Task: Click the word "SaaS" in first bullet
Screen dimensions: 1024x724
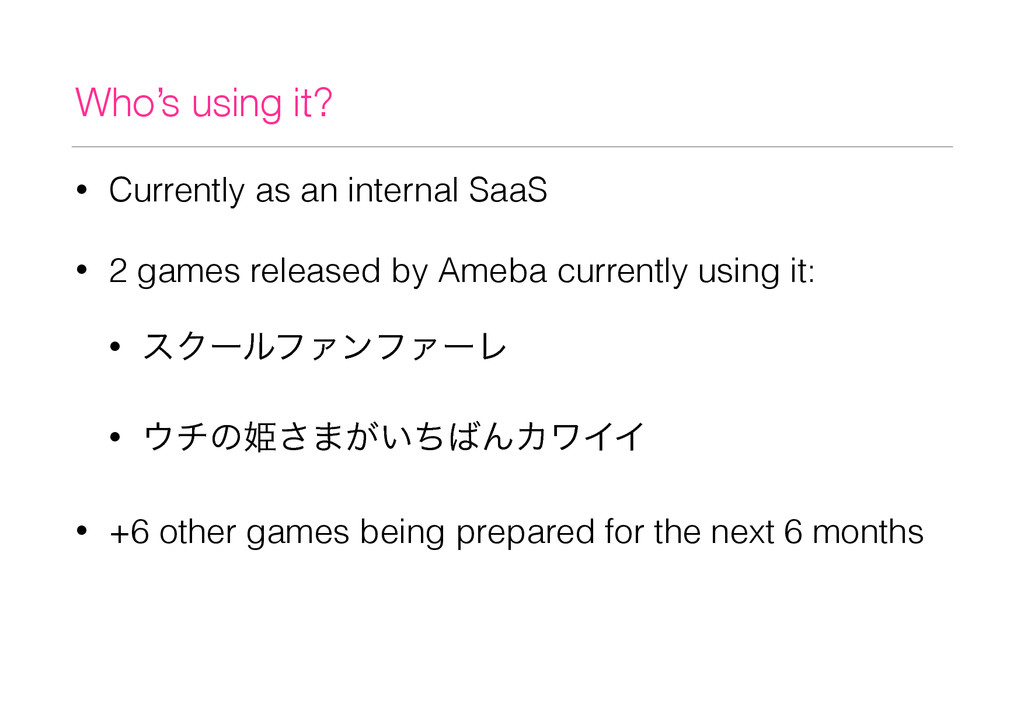Action: 508,190
